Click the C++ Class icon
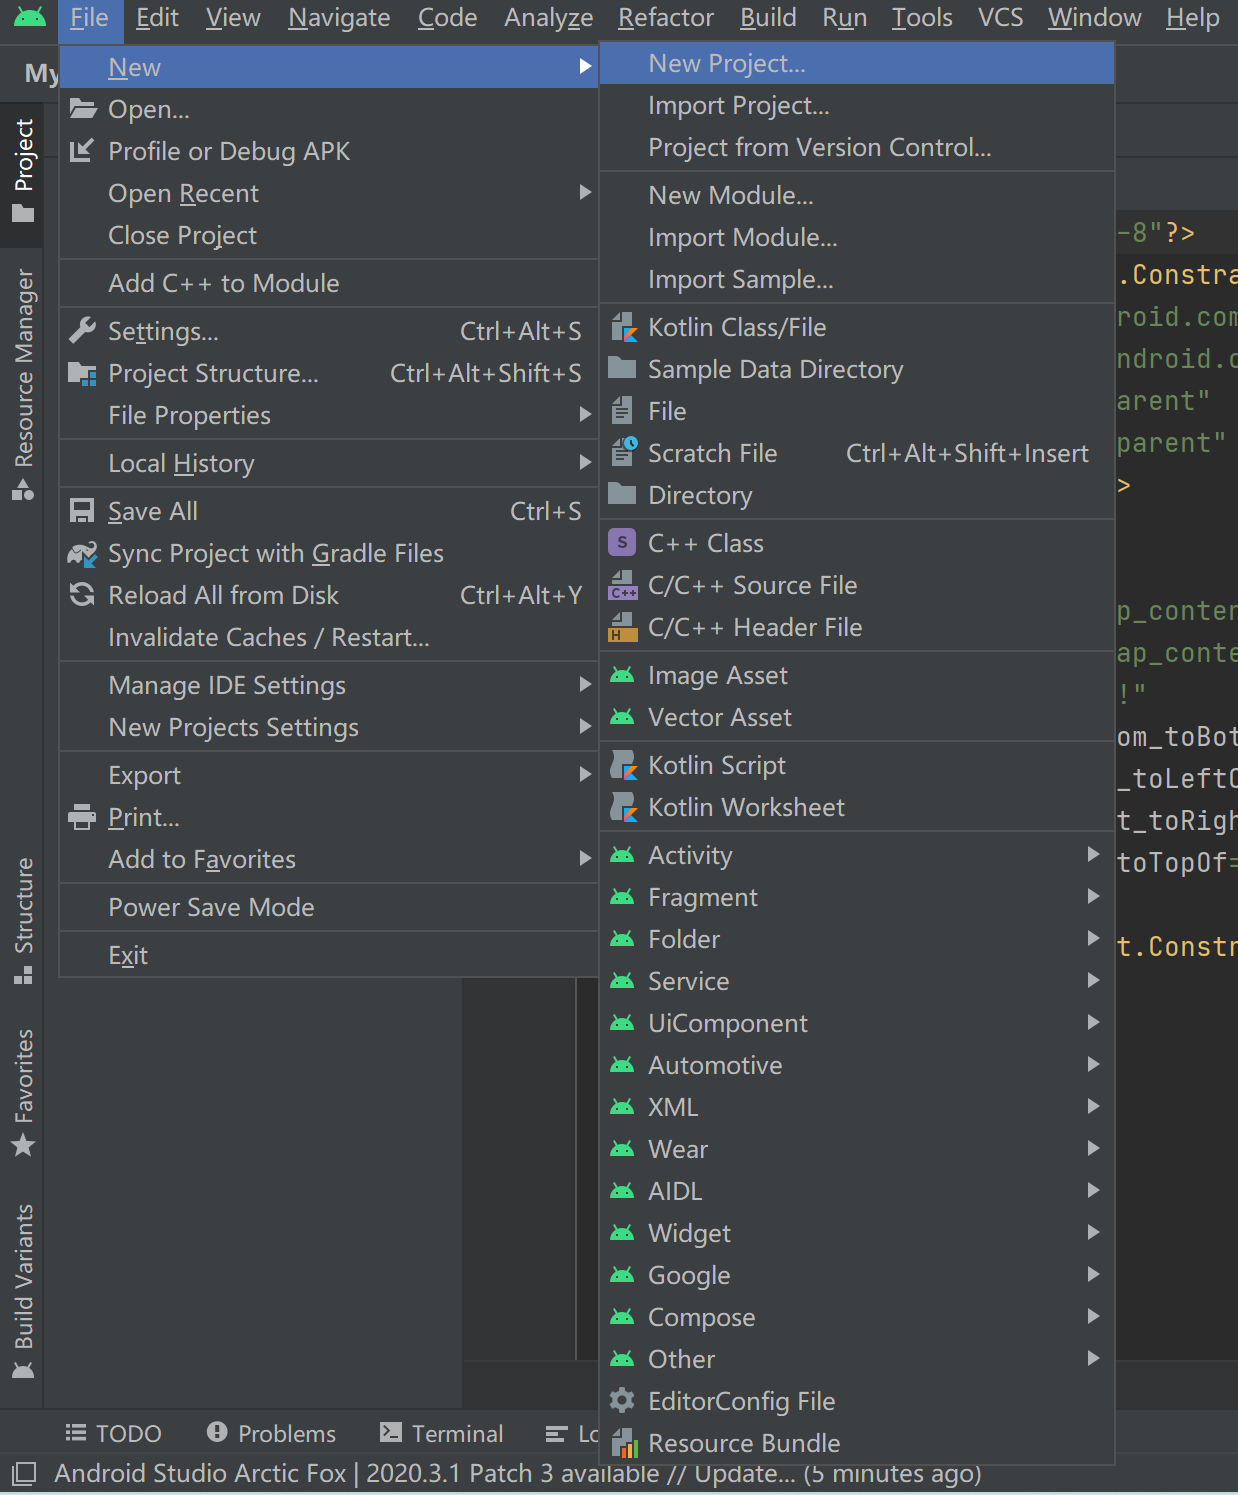 pos(622,543)
